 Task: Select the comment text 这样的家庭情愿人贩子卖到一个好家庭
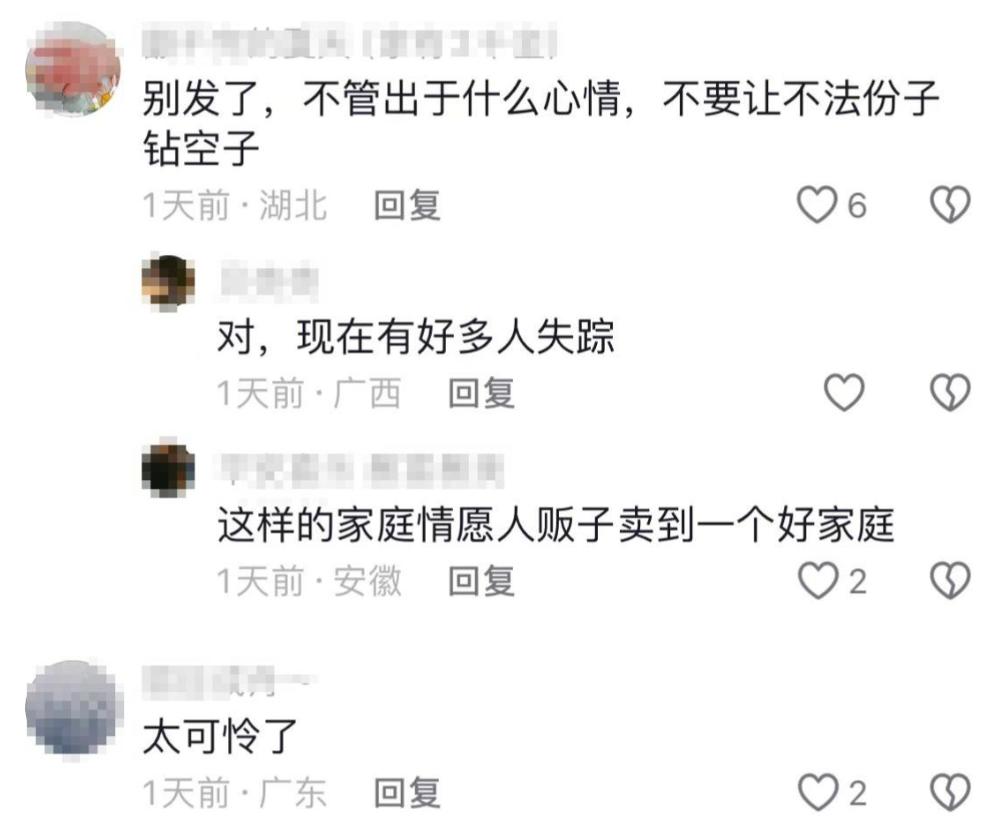pos(556,525)
